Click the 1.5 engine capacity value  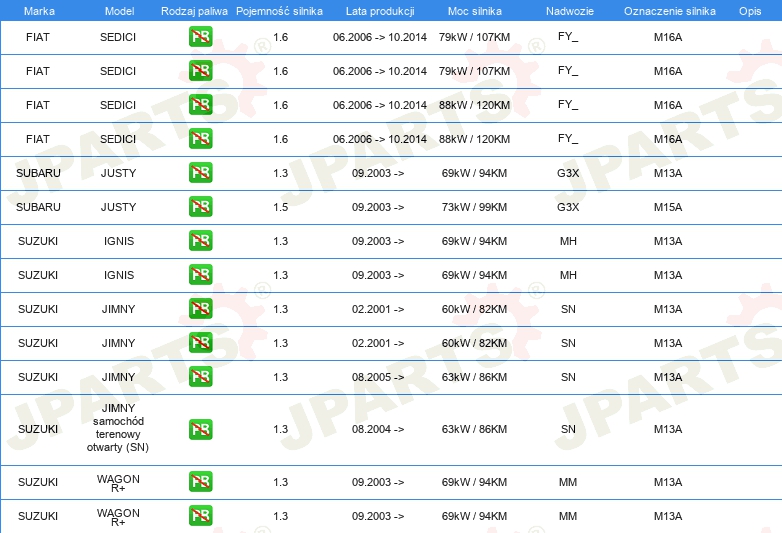[x=280, y=207]
